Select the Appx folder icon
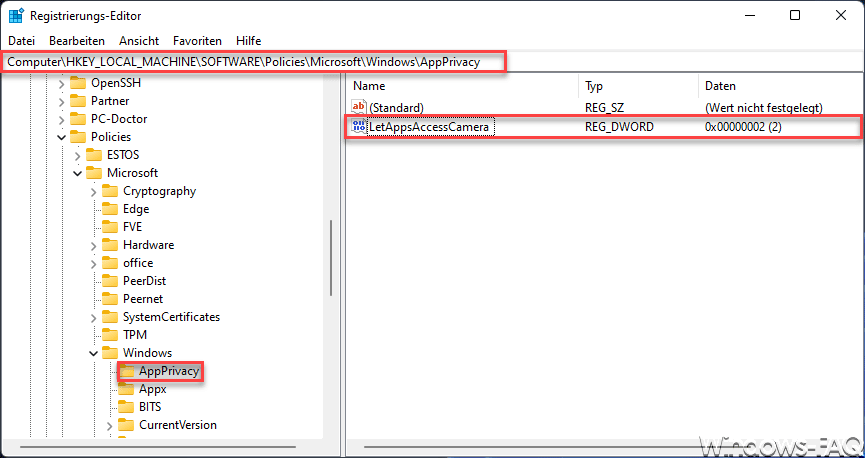The image size is (865, 458). point(126,389)
